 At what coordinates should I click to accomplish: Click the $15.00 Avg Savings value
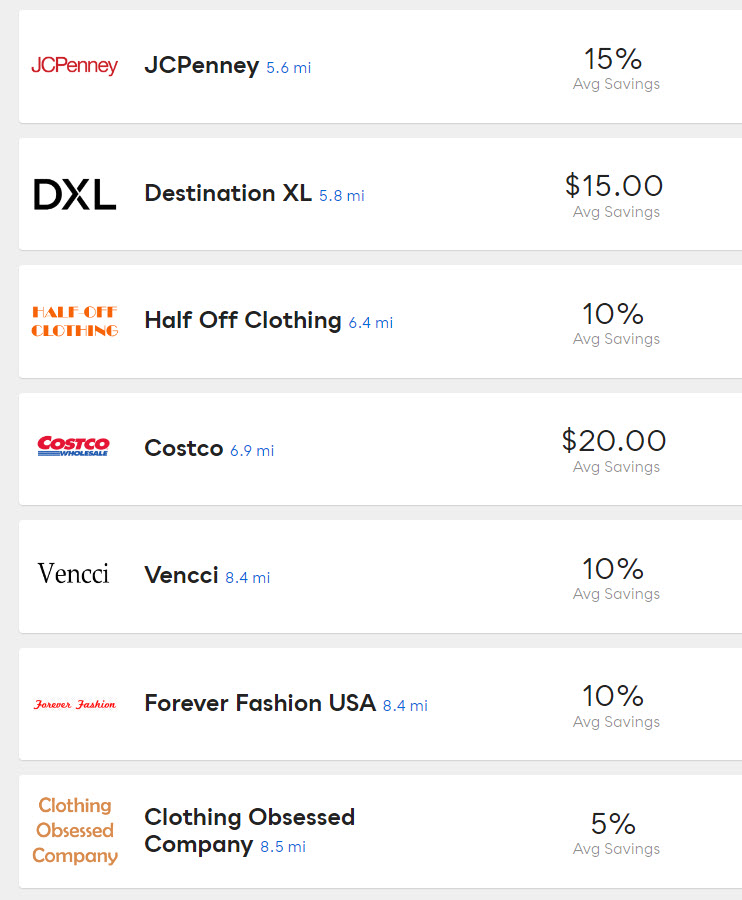(x=614, y=186)
